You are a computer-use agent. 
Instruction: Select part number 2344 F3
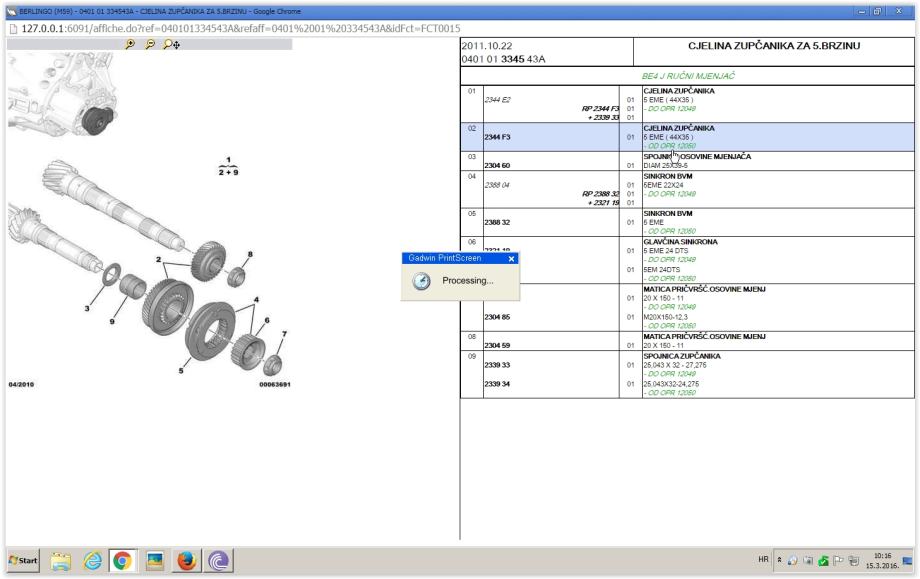[x=497, y=137]
